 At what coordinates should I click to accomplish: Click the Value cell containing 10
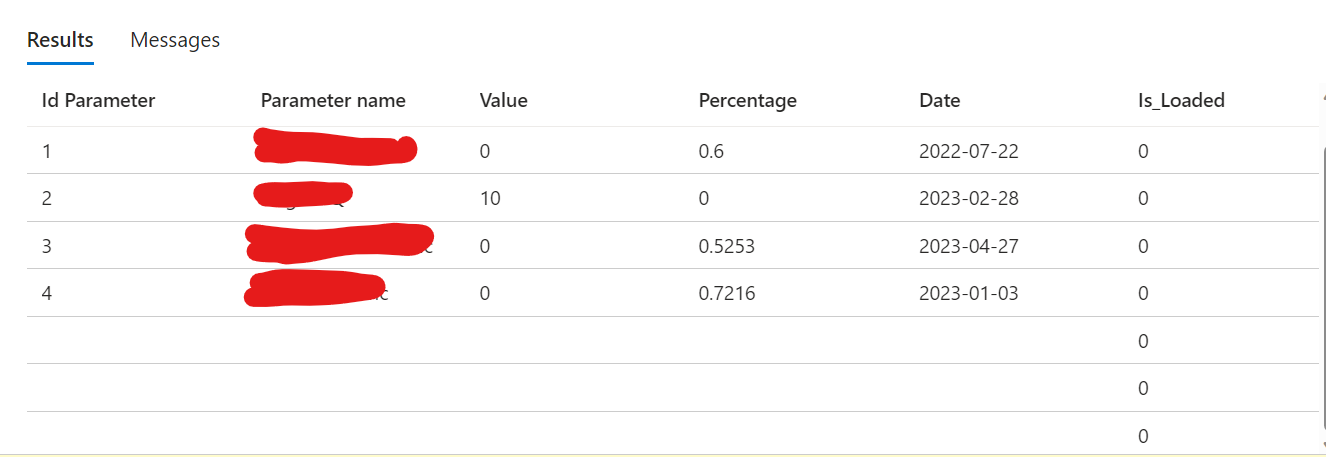(x=490, y=198)
